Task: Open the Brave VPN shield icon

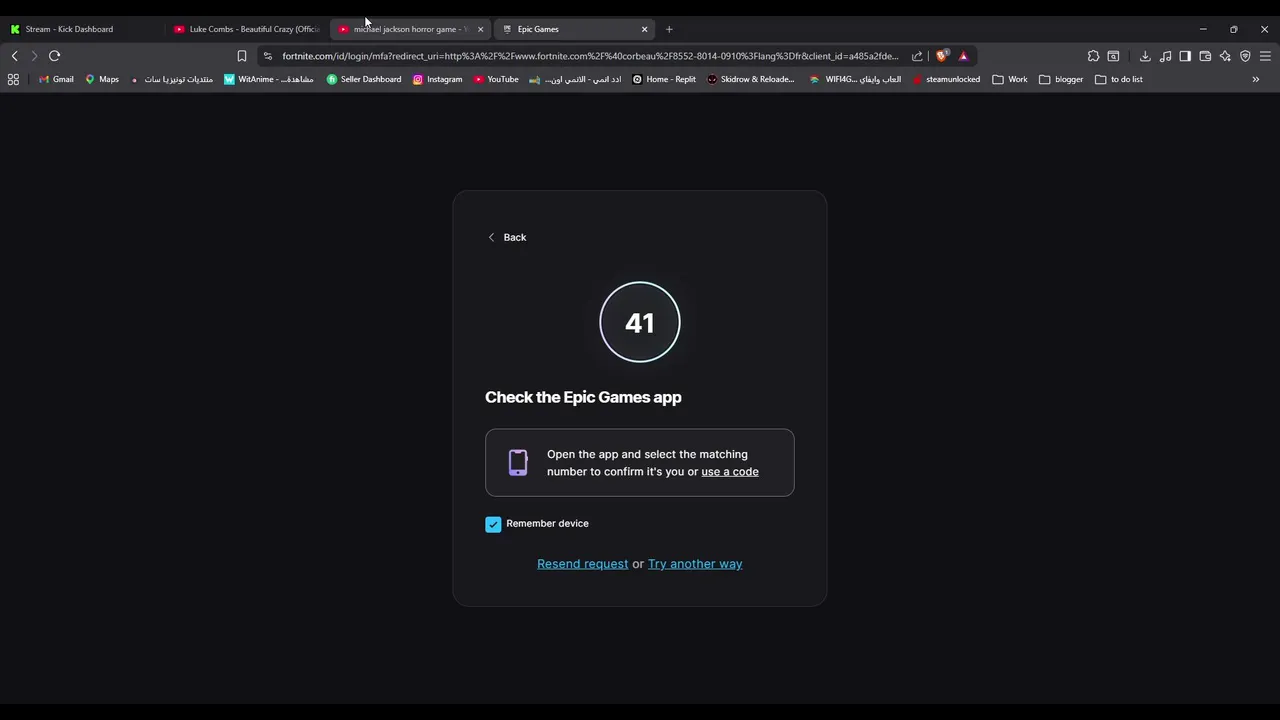Action: pos(1245,56)
